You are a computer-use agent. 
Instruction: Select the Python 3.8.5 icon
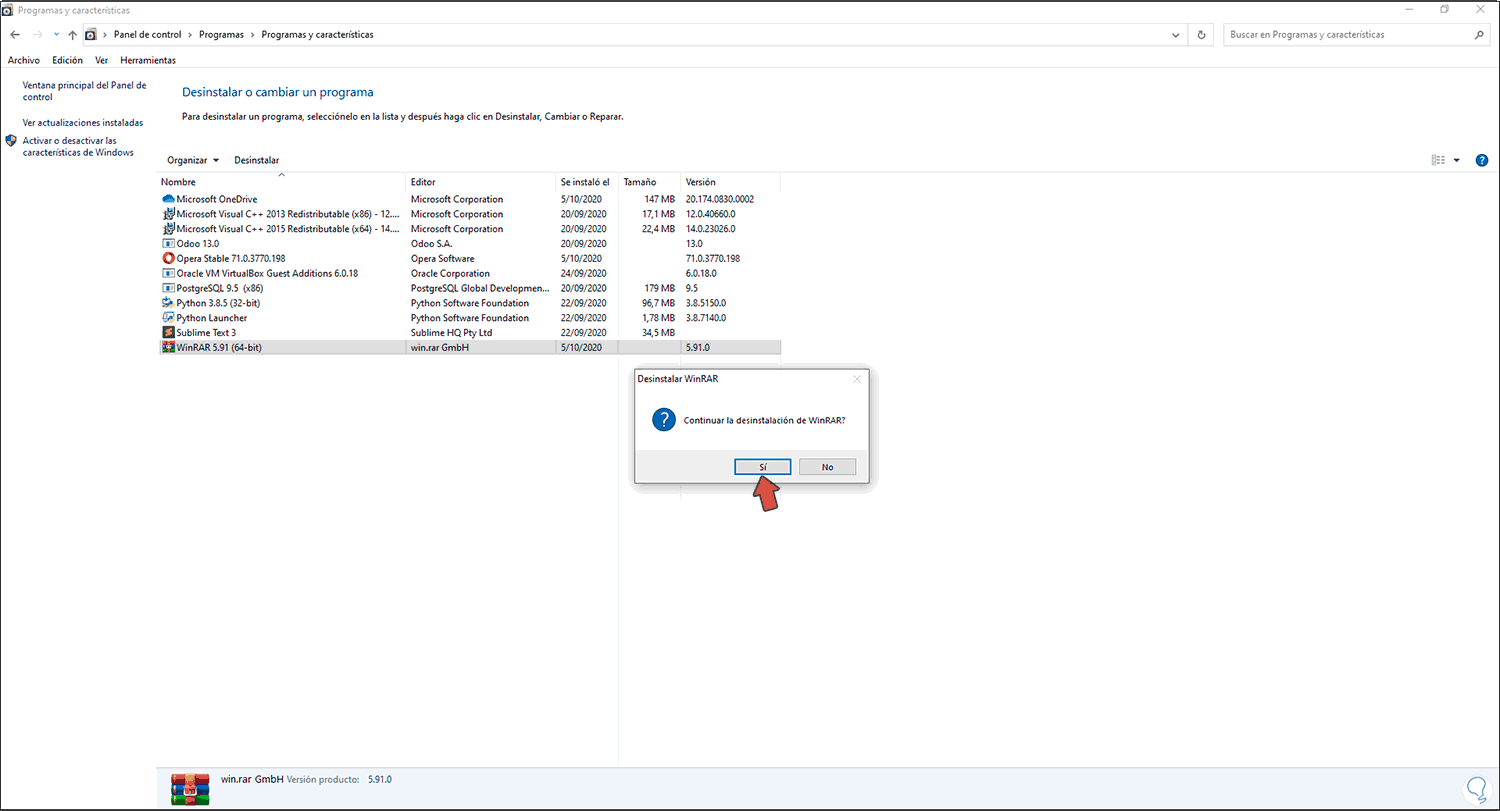[x=167, y=303]
